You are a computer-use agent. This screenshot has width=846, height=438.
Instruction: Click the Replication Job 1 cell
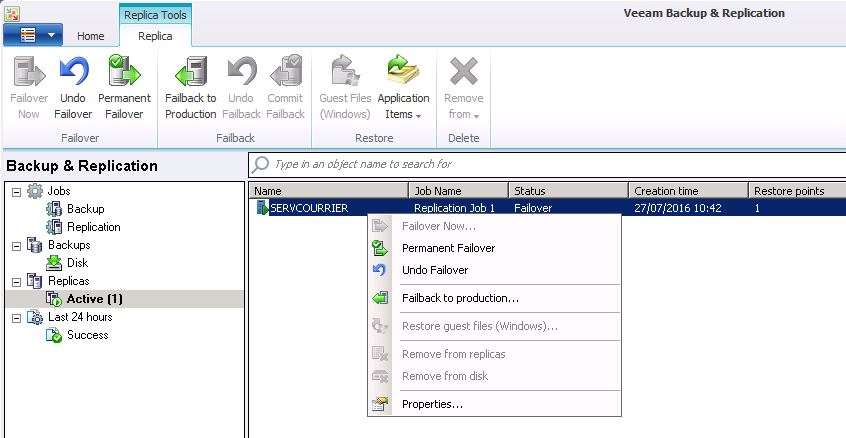tap(454, 208)
